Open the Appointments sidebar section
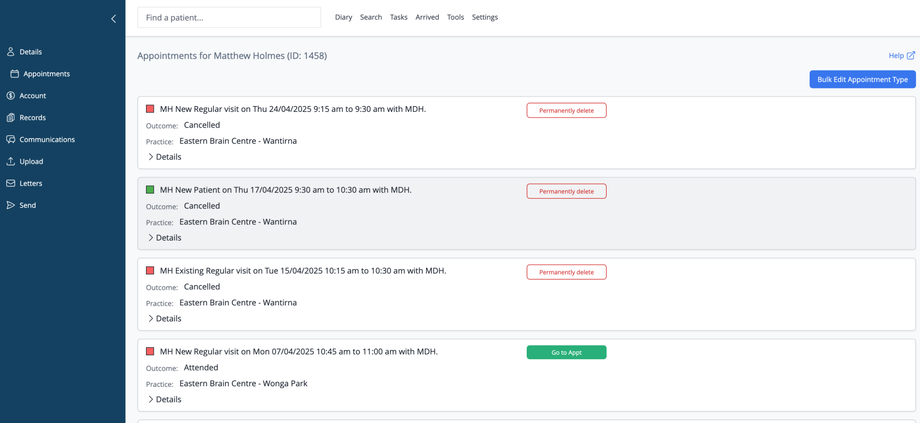This screenshot has width=920, height=423. (x=46, y=74)
